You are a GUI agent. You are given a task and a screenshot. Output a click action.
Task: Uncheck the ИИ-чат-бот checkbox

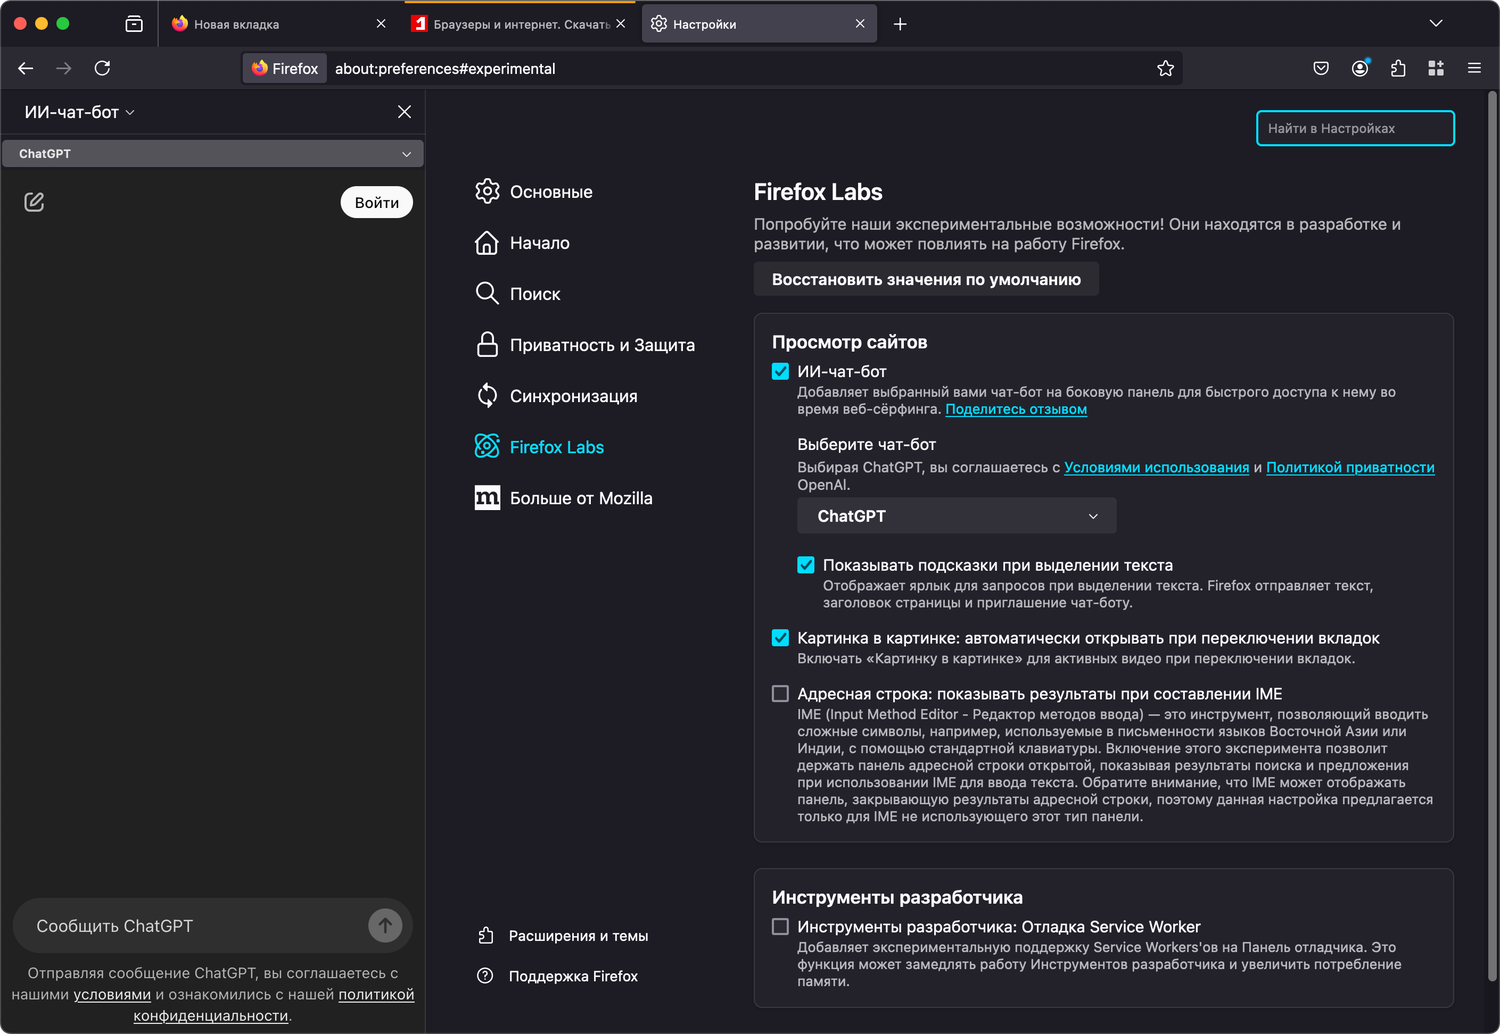coord(781,371)
